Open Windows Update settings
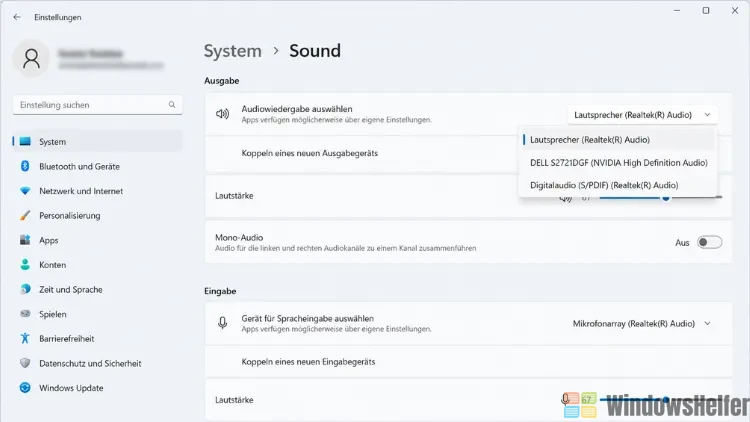Viewport: 750px width, 422px height. tap(98, 388)
